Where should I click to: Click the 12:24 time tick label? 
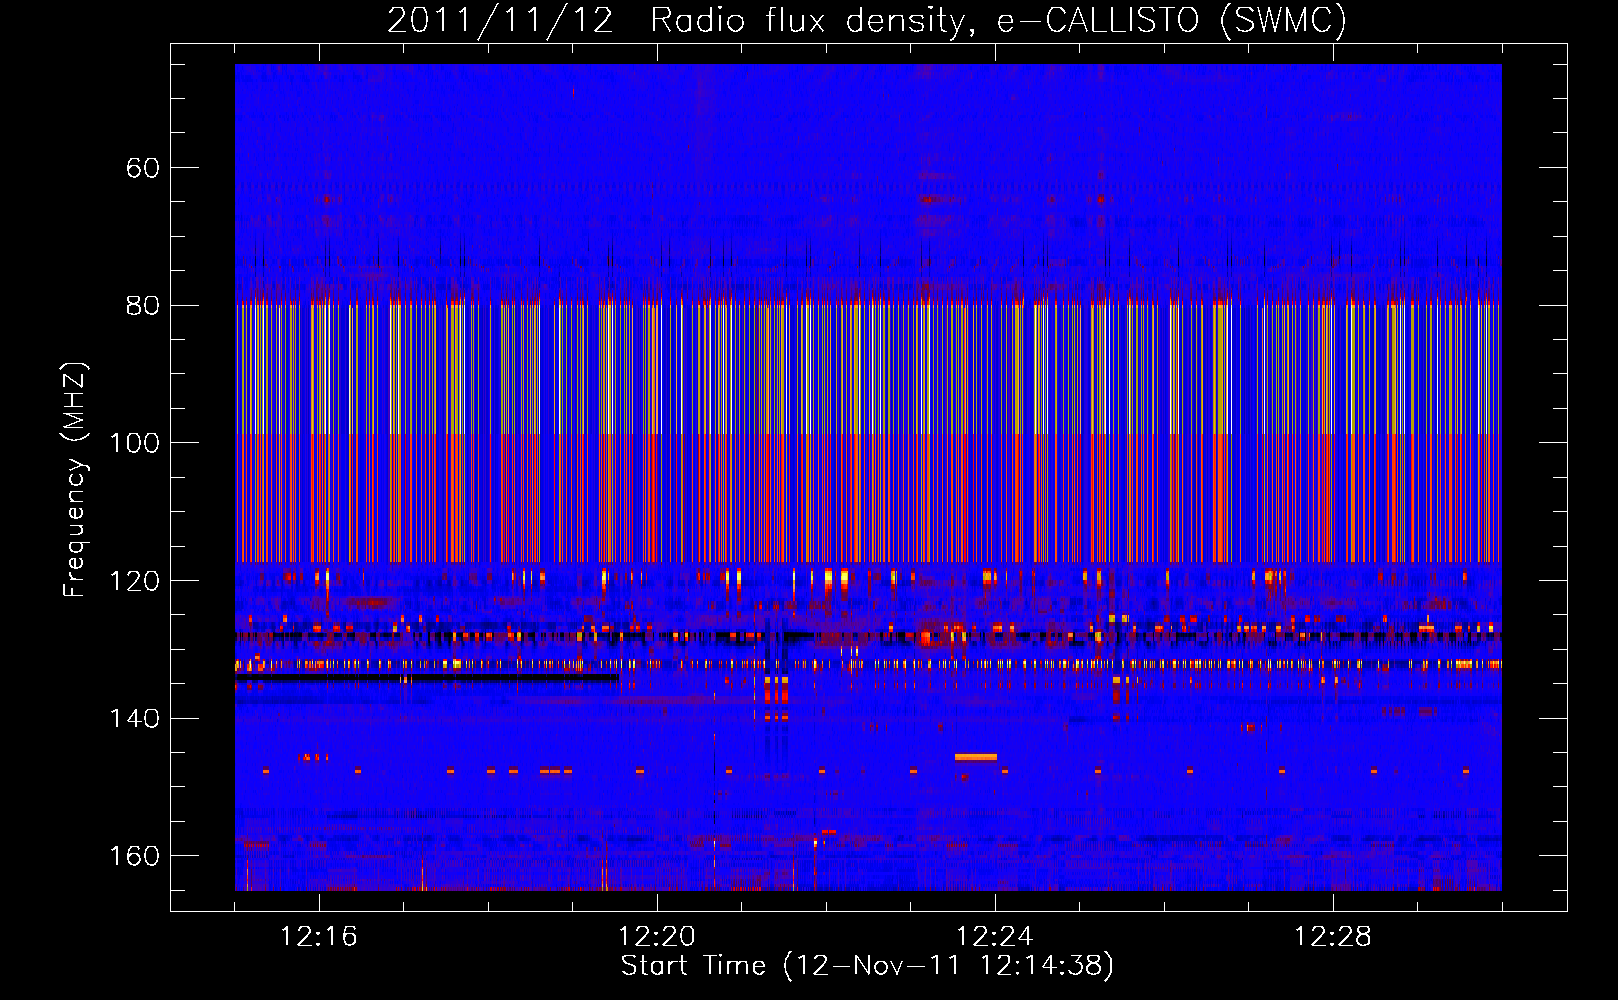click(x=995, y=937)
